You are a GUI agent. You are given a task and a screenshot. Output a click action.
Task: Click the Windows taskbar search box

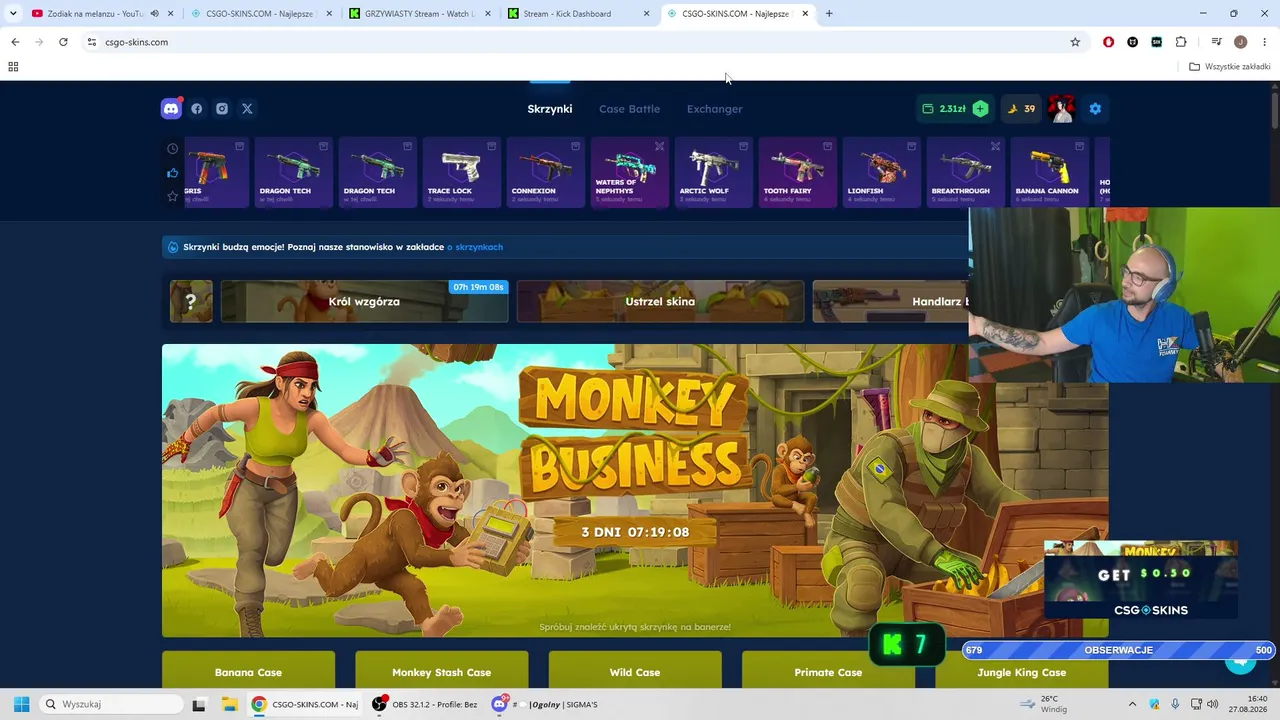(x=112, y=704)
